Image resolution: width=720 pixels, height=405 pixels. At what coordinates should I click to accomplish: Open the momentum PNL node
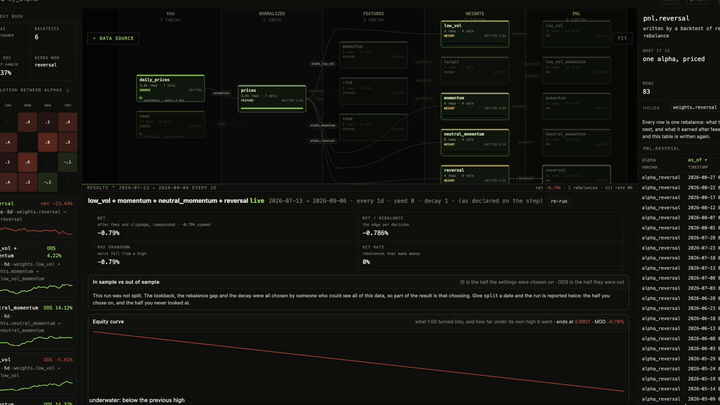576,107
